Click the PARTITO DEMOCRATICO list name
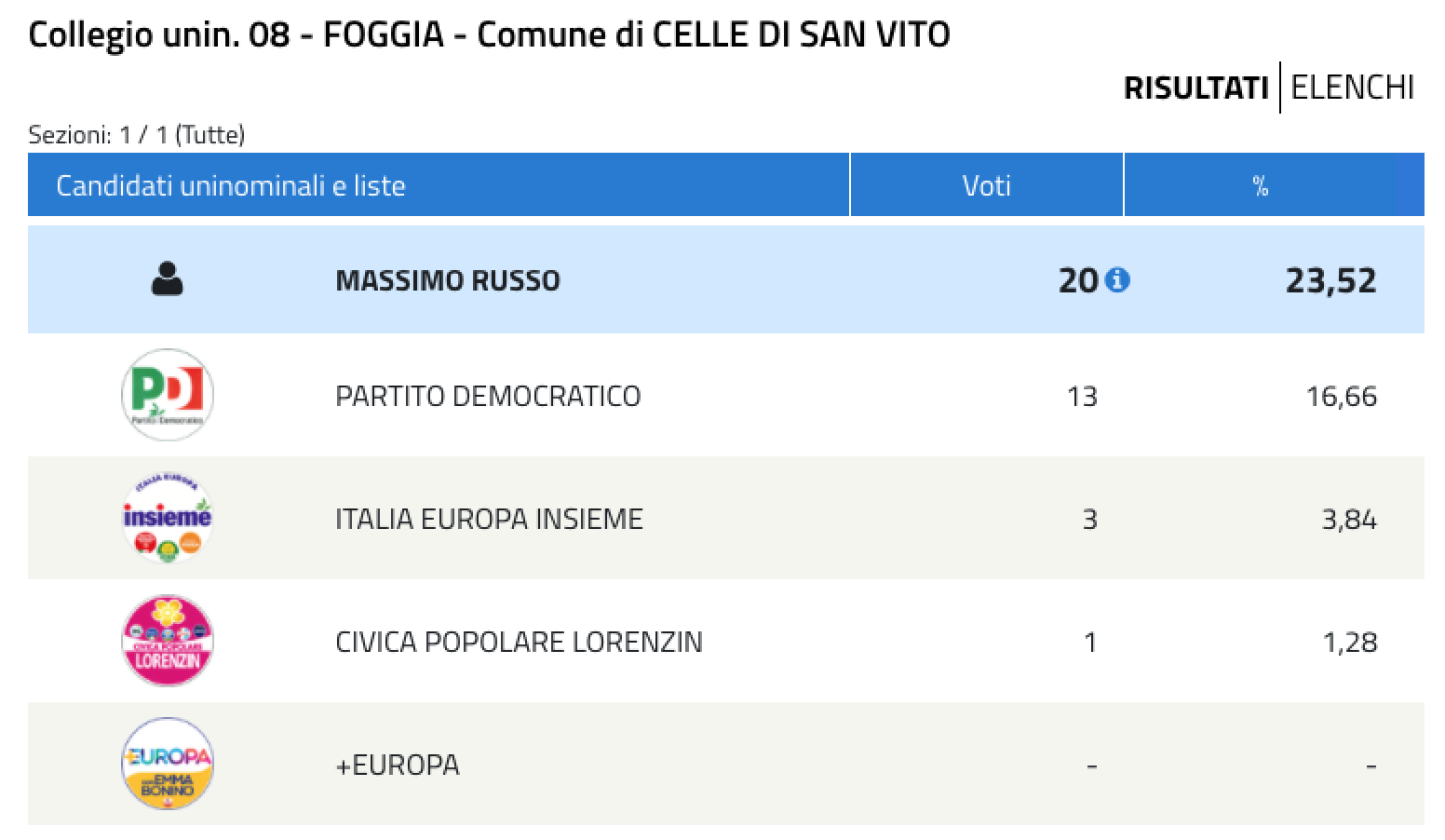Viewport: 1445px width, 840px height. (488, 397)
